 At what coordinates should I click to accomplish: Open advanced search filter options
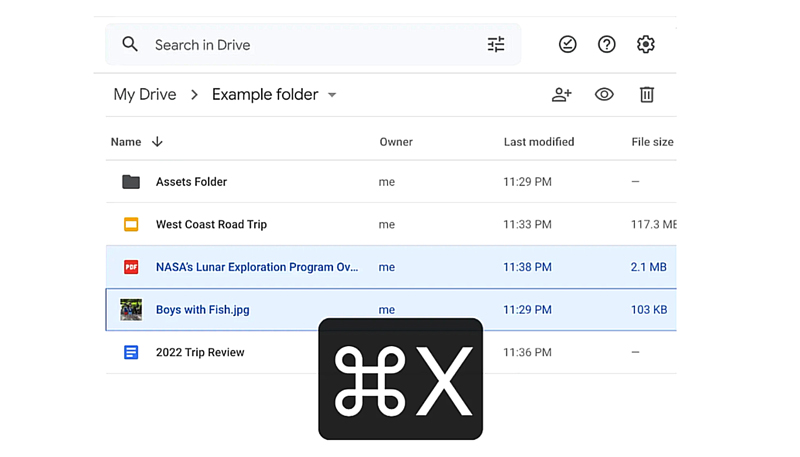click(496, 44)
